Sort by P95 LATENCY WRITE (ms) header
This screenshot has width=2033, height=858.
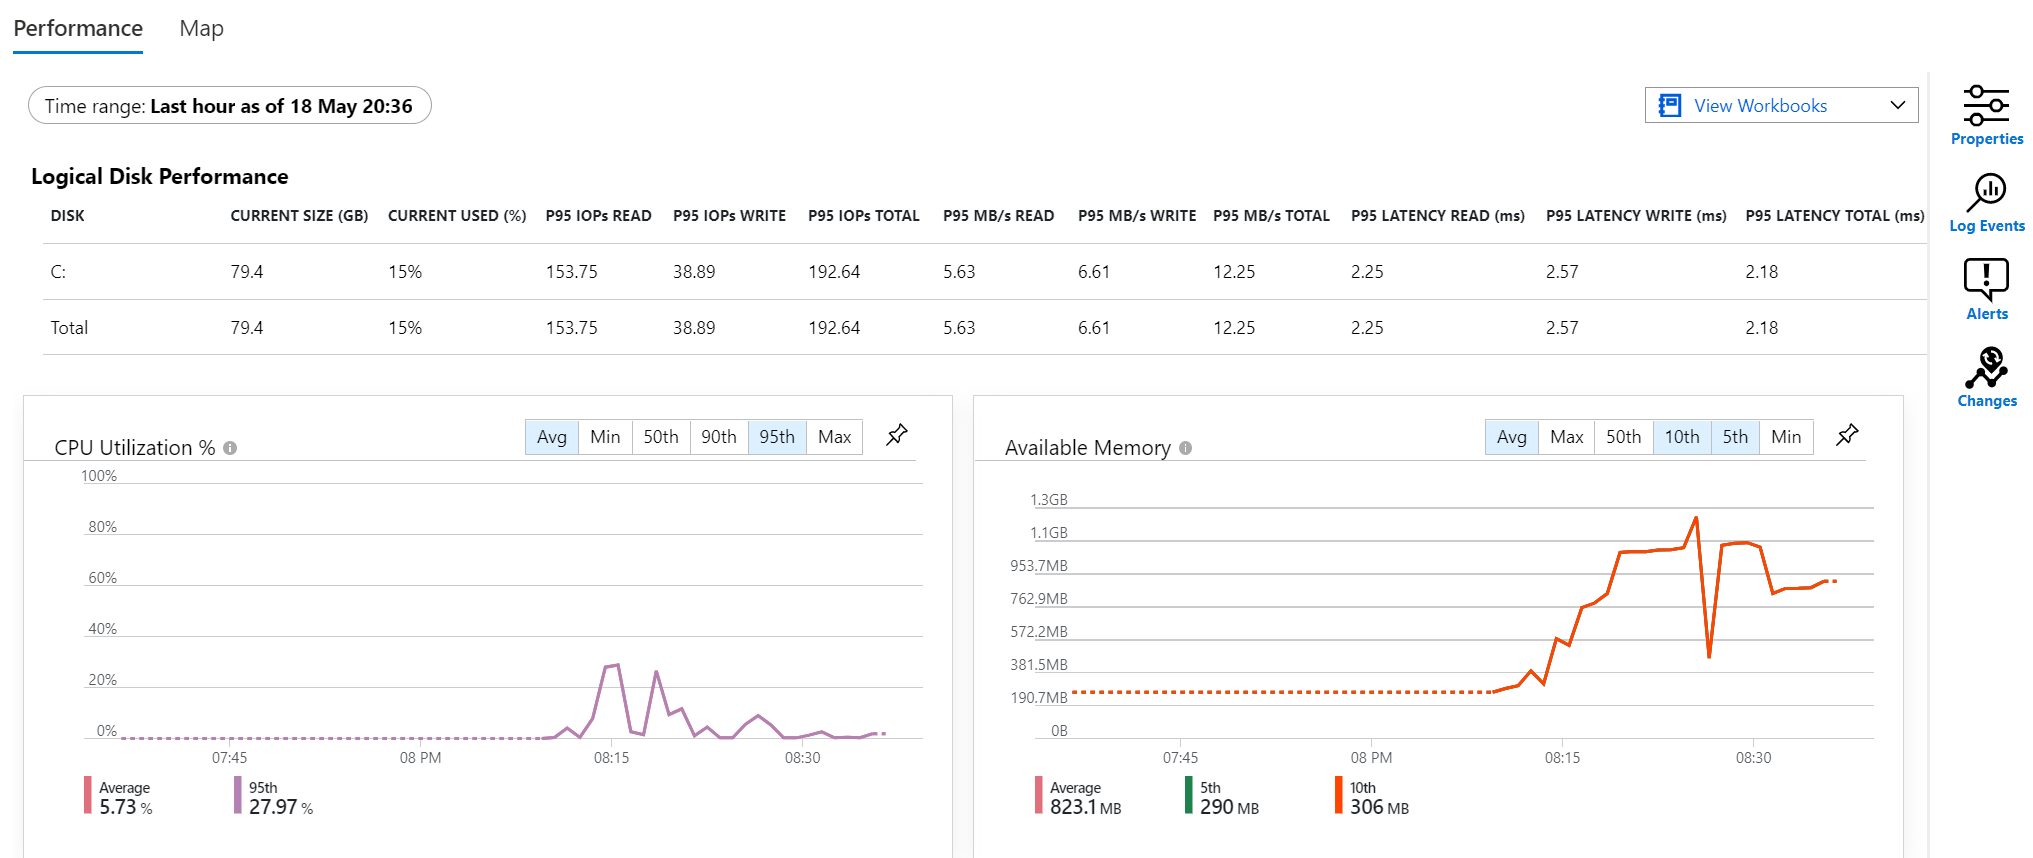1636,216
